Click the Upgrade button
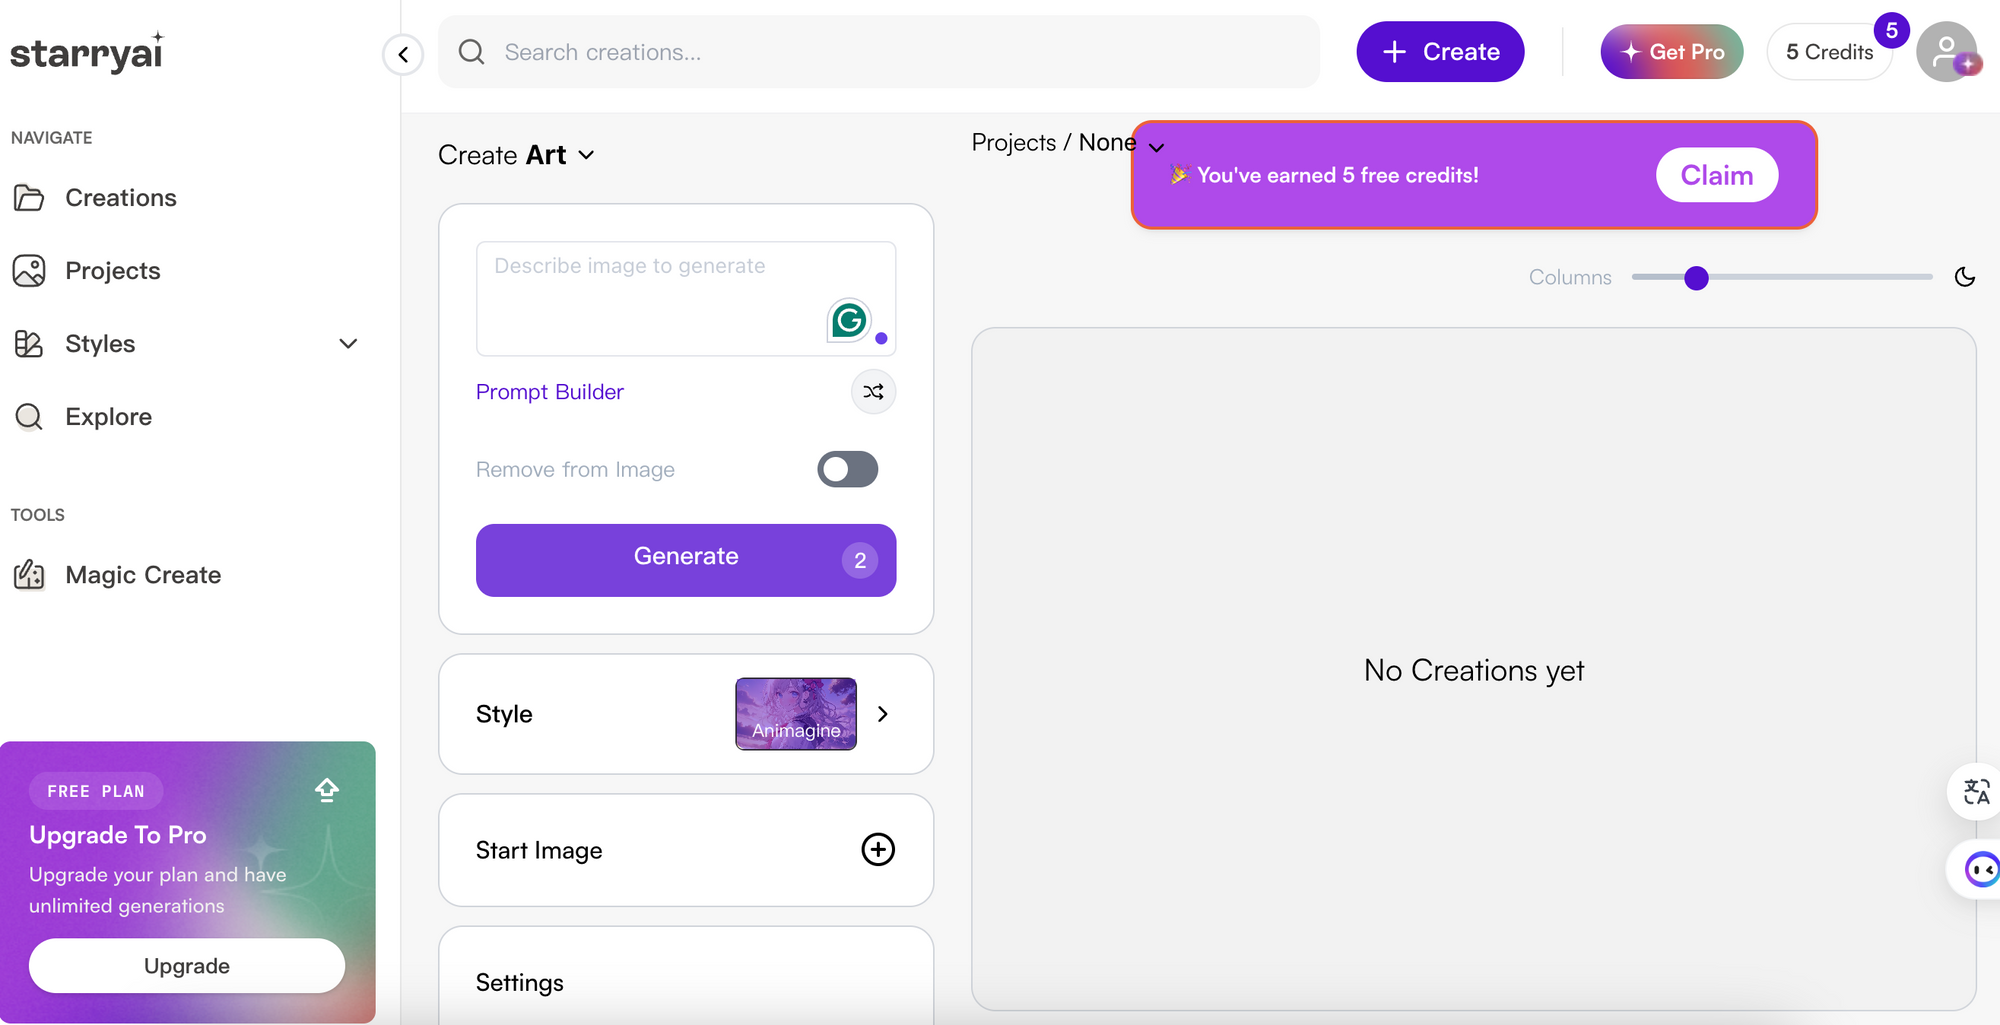Viewport: 2000px width, 1025px height. click(187, 966)
